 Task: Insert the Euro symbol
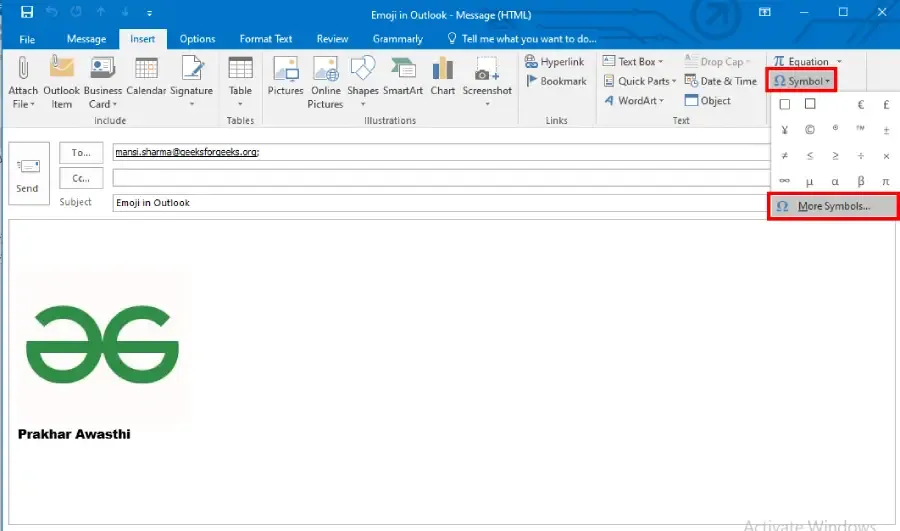tap(860, 104)
